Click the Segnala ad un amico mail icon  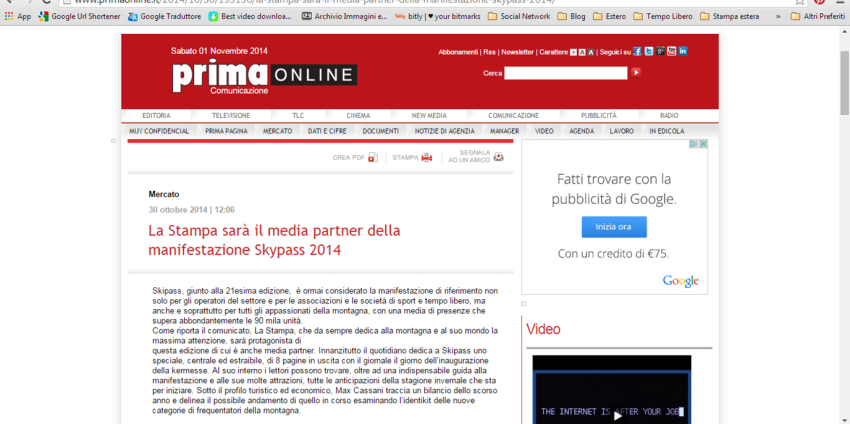click(x=498, y=157)
